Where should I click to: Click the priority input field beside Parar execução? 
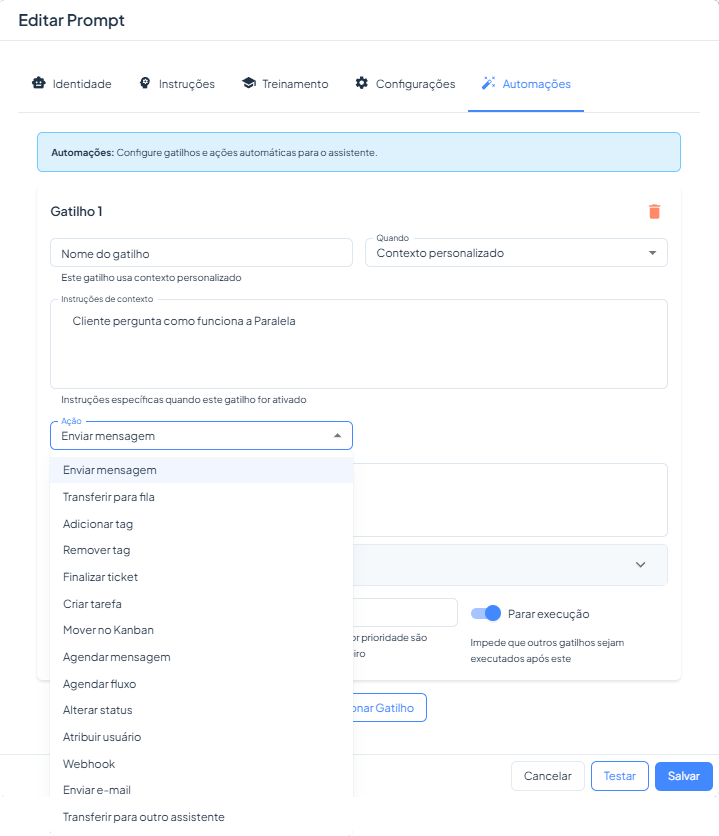(405, 613)
